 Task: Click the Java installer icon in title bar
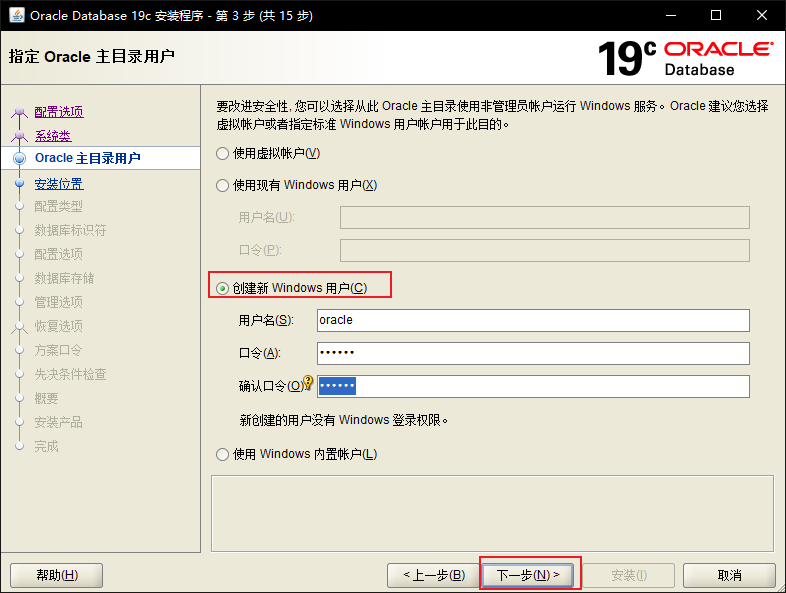[x=17, y=15]
